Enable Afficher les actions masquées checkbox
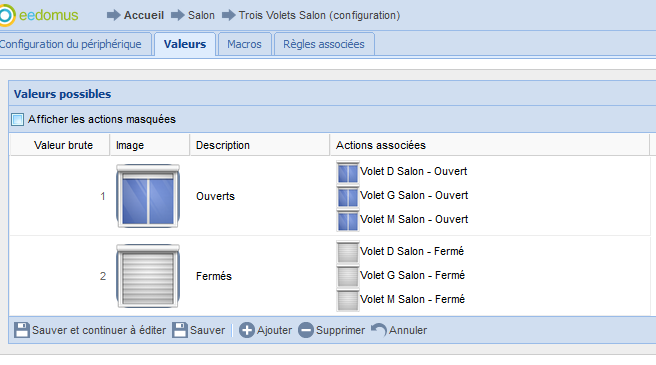The image size is (656, 365). pyautogui.click(x=18, y=119)
